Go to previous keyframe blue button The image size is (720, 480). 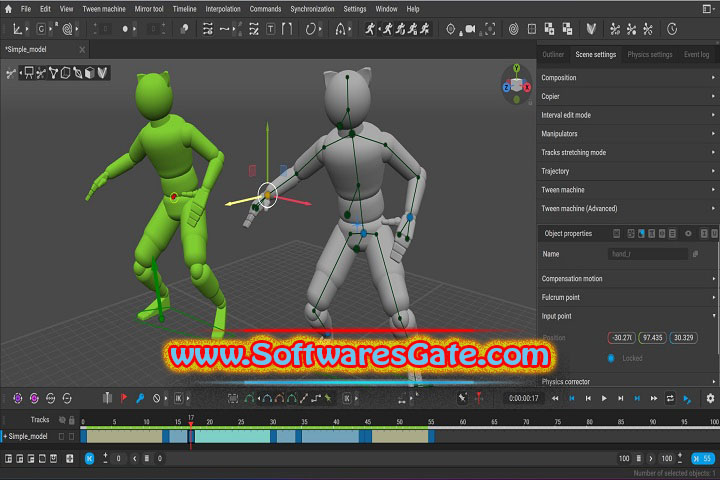pyautogui.click(x=572, y=398)
